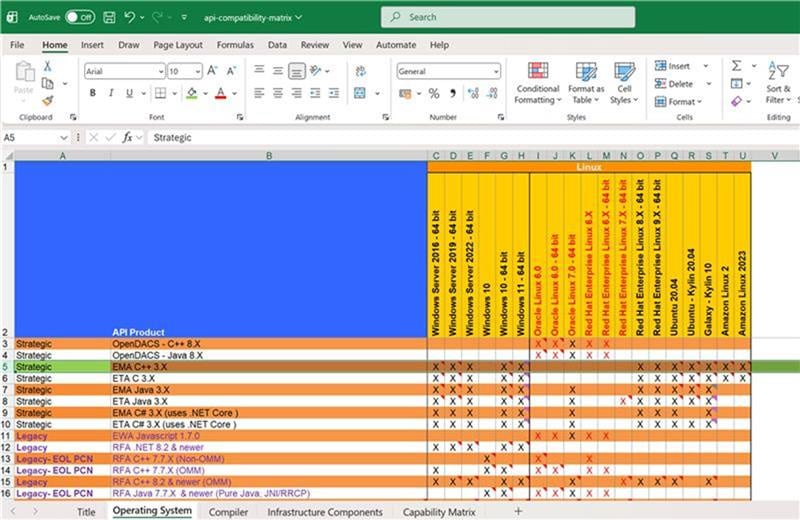Toggle Underline formatting

click(x=129, y=93)
